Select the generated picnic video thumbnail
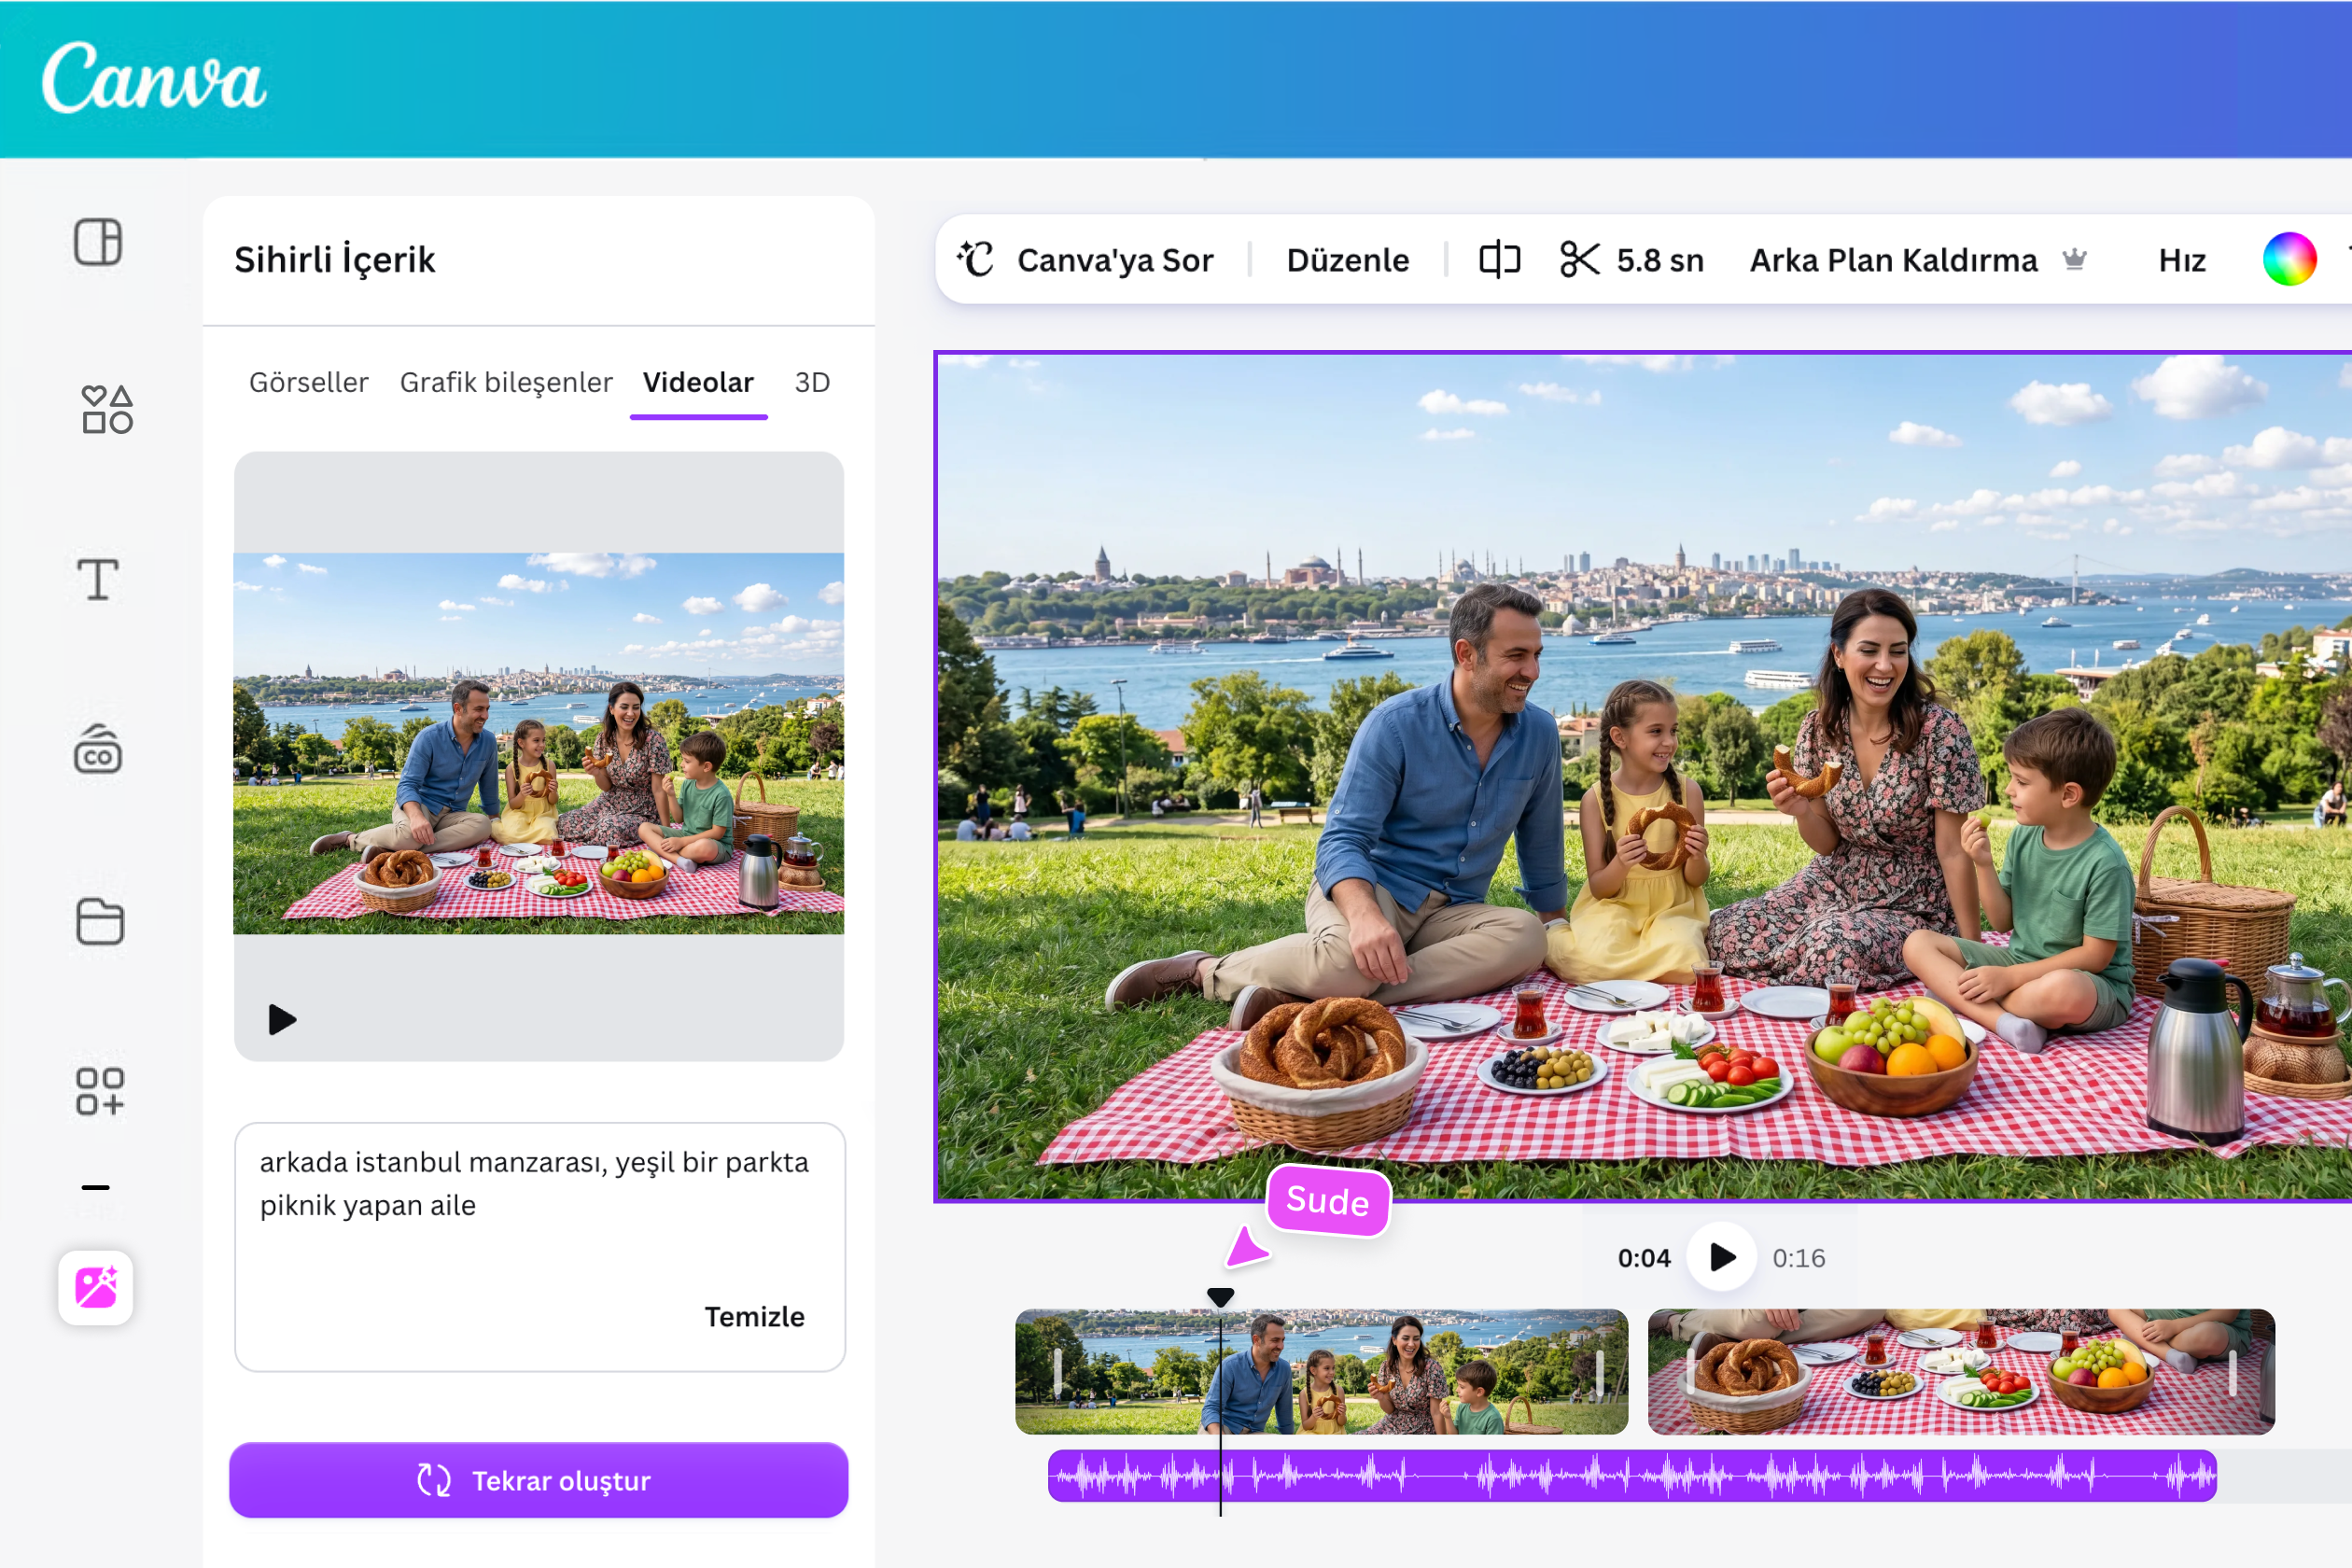Viewport: 2352px width, 1568px height. point(539,743)
